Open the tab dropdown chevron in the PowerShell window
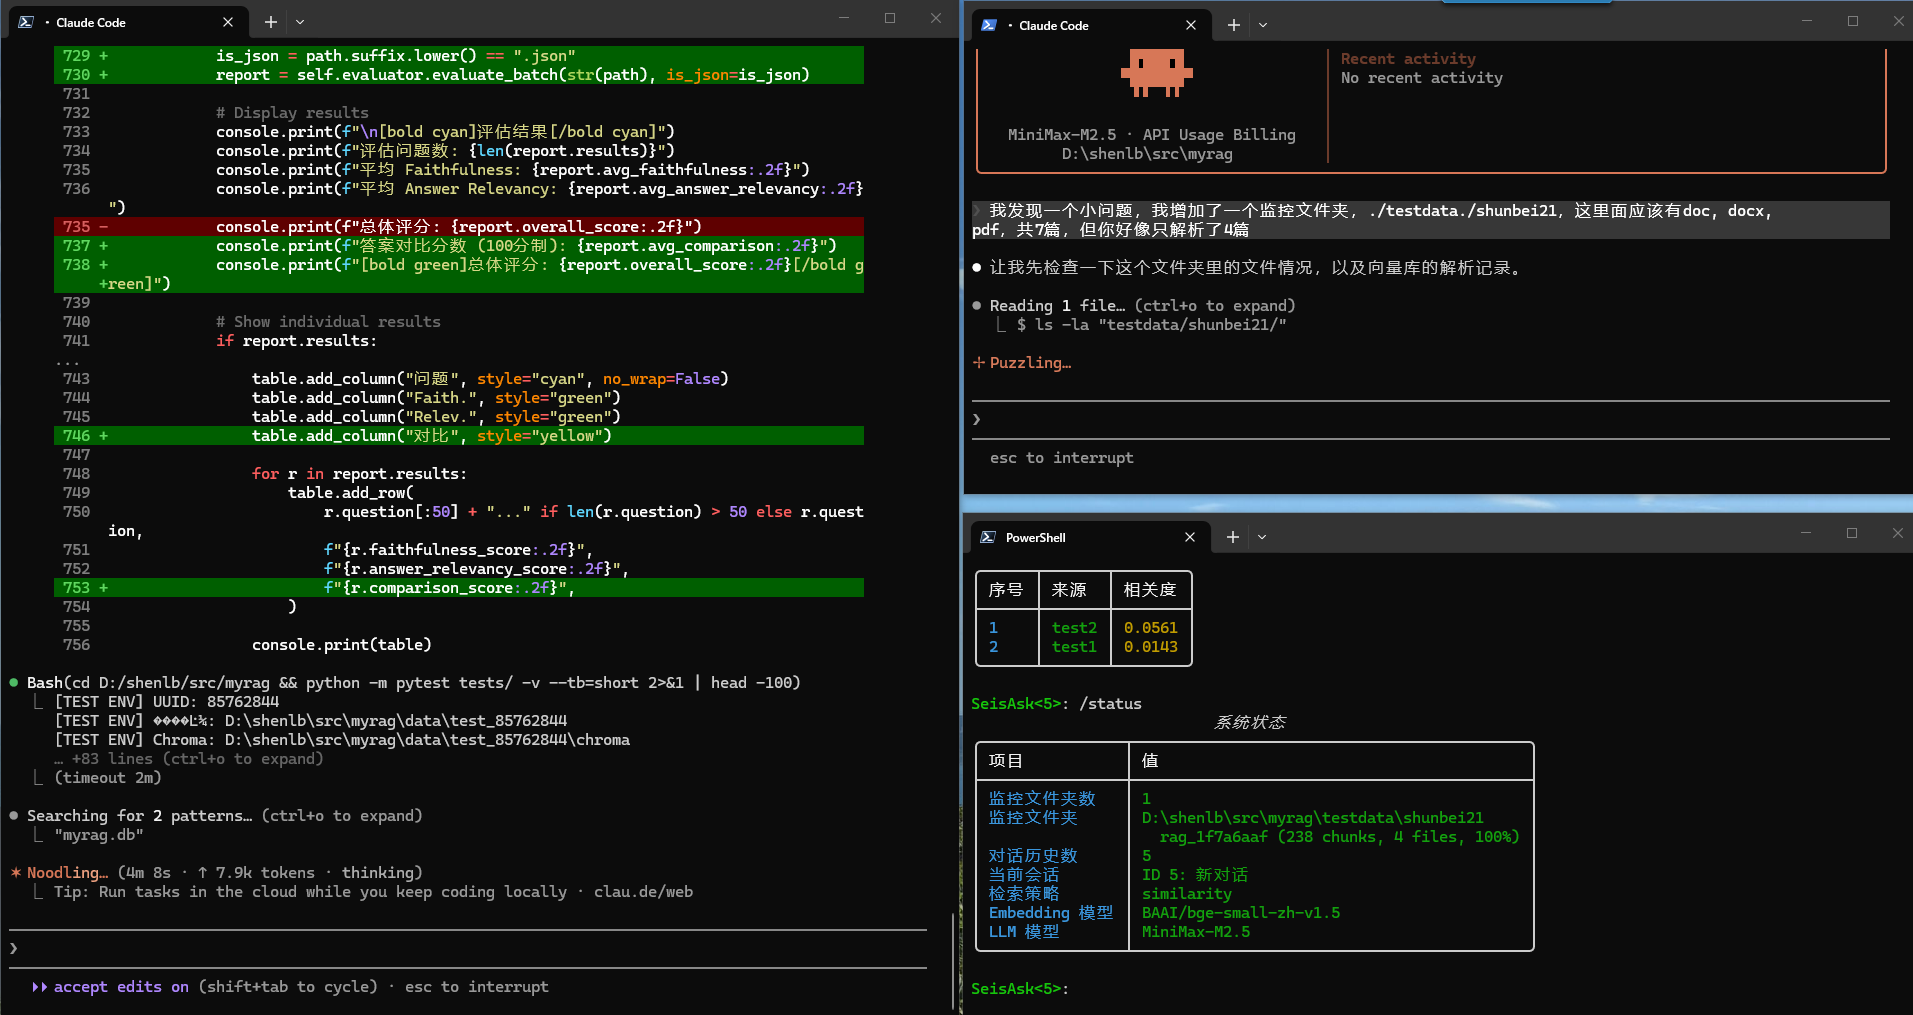Viewport: 1913px width, 1015px height. coord(1262,537)
